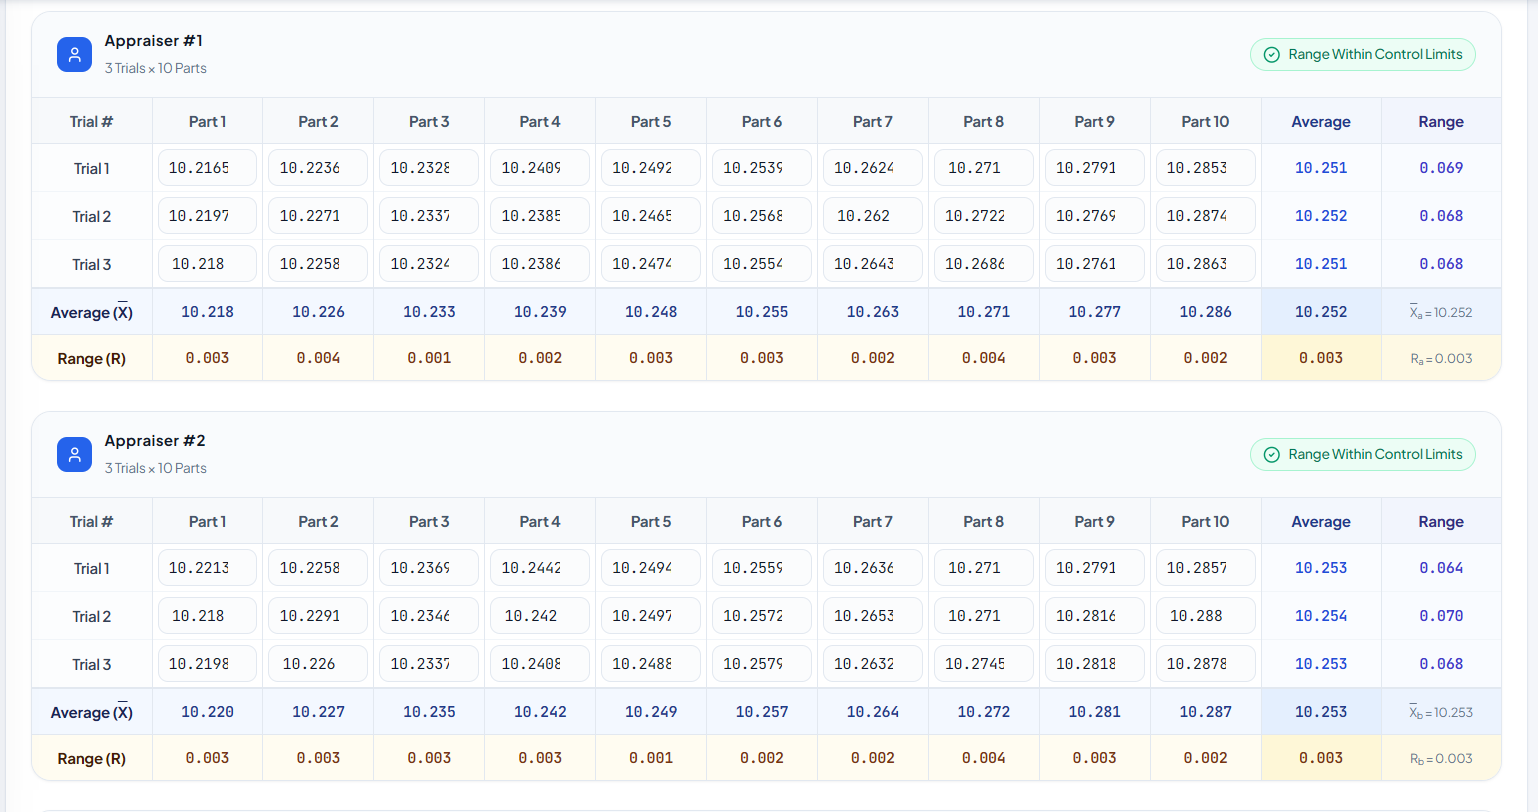Edit Appraiser #1 Trial 1 Part 1 value
Viewport: 1538px width, 812px height.
[x=207, y=168]
